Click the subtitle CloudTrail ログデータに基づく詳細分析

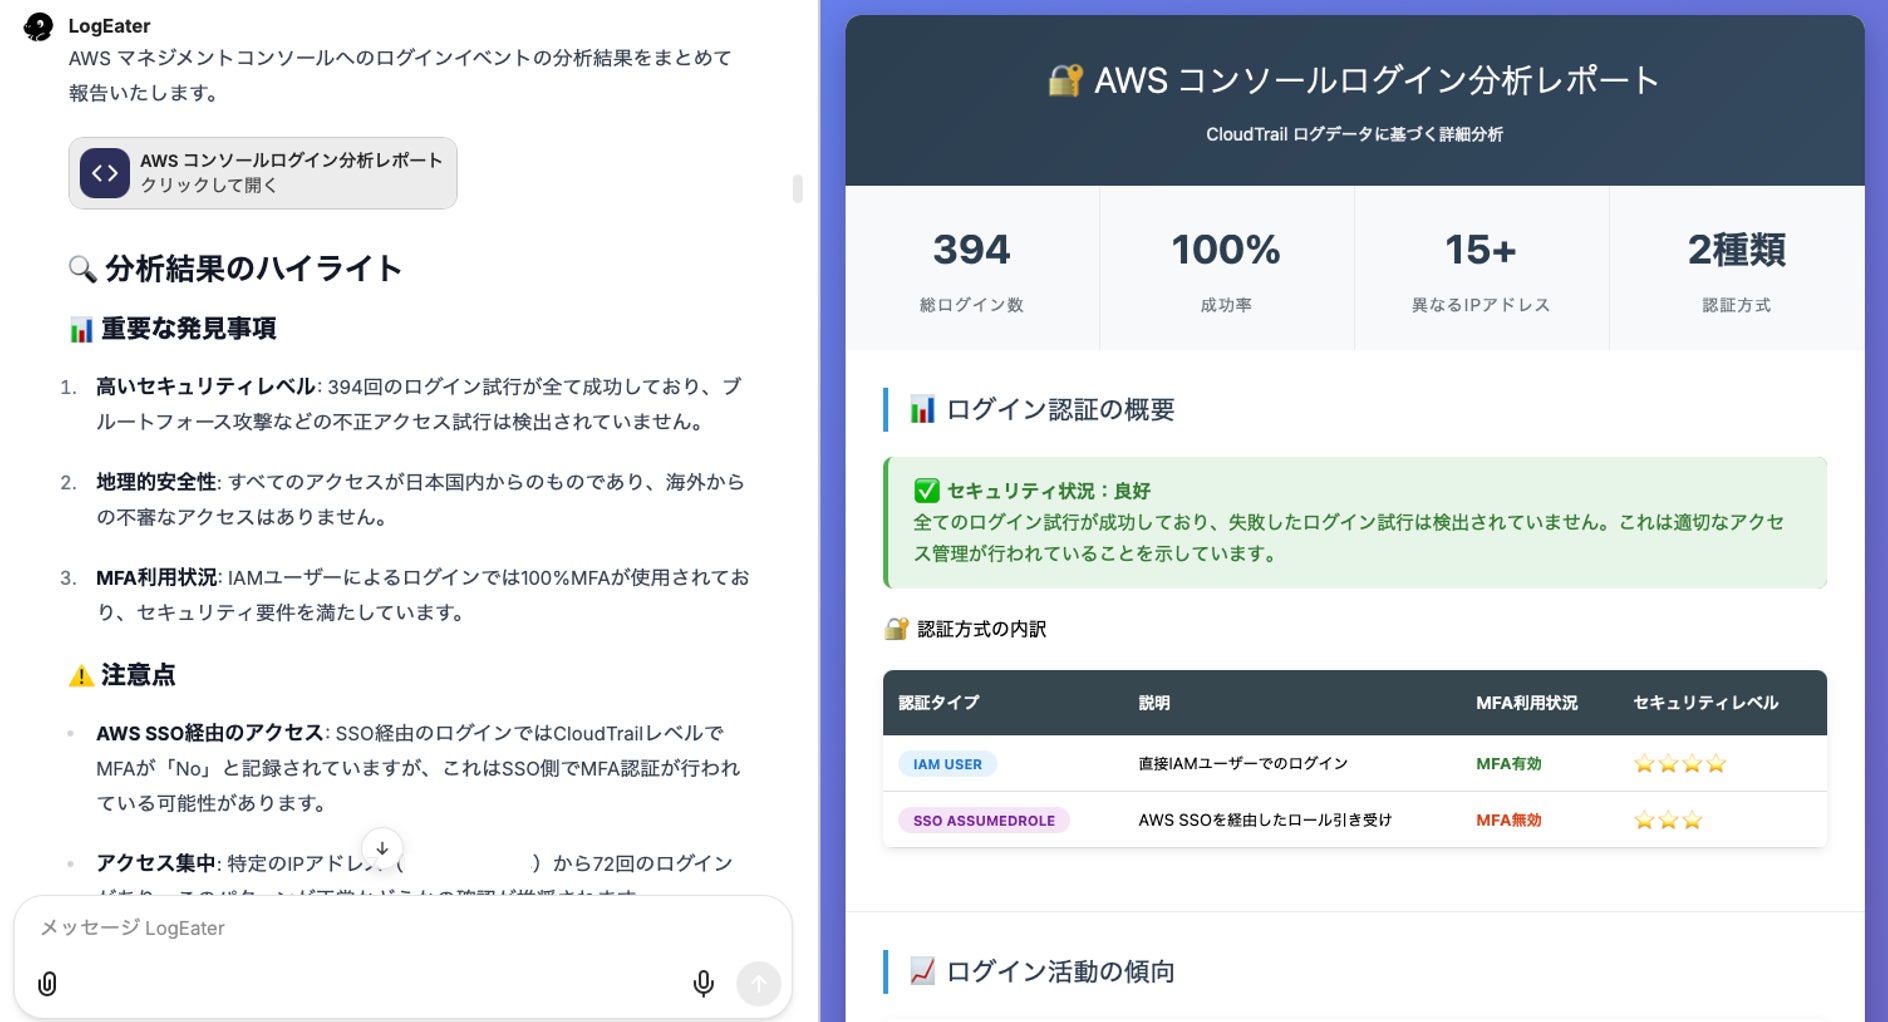pos(1354,135)
